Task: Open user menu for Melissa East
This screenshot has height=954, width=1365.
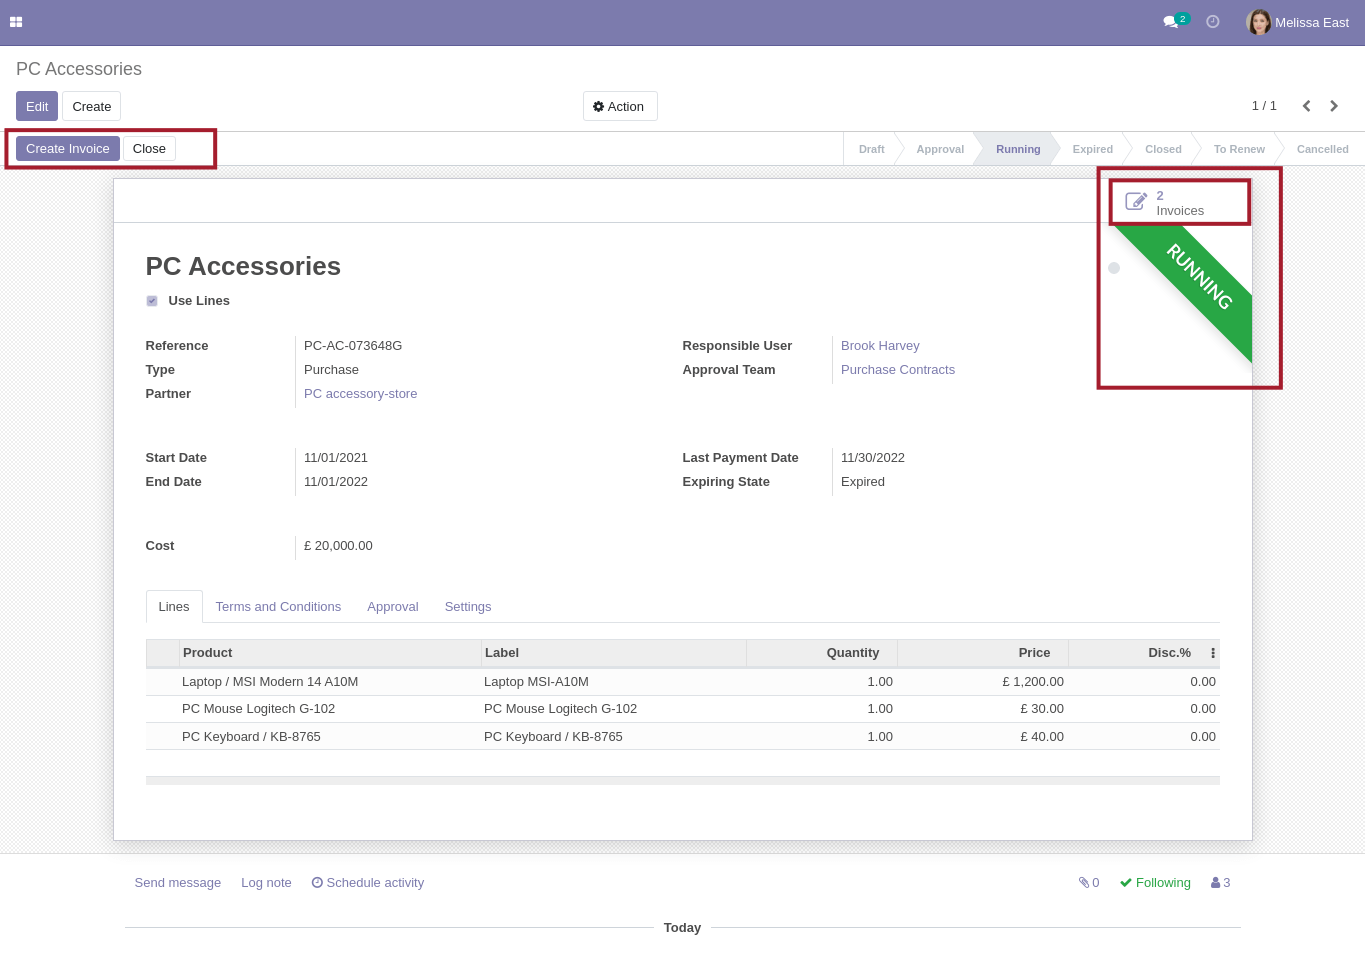Action: [x=1311, y=22]
